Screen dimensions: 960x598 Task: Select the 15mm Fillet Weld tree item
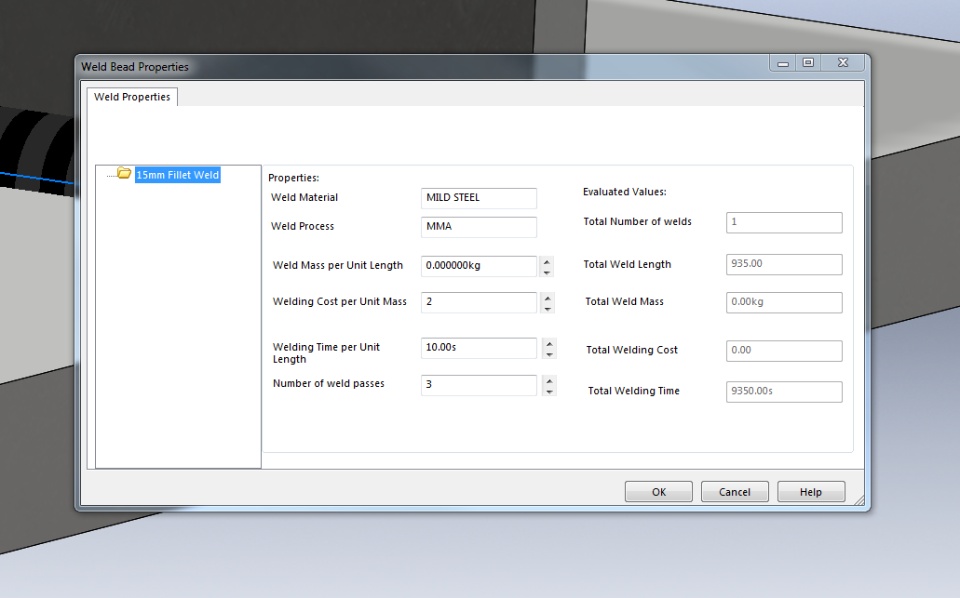(x=177, y=175)
